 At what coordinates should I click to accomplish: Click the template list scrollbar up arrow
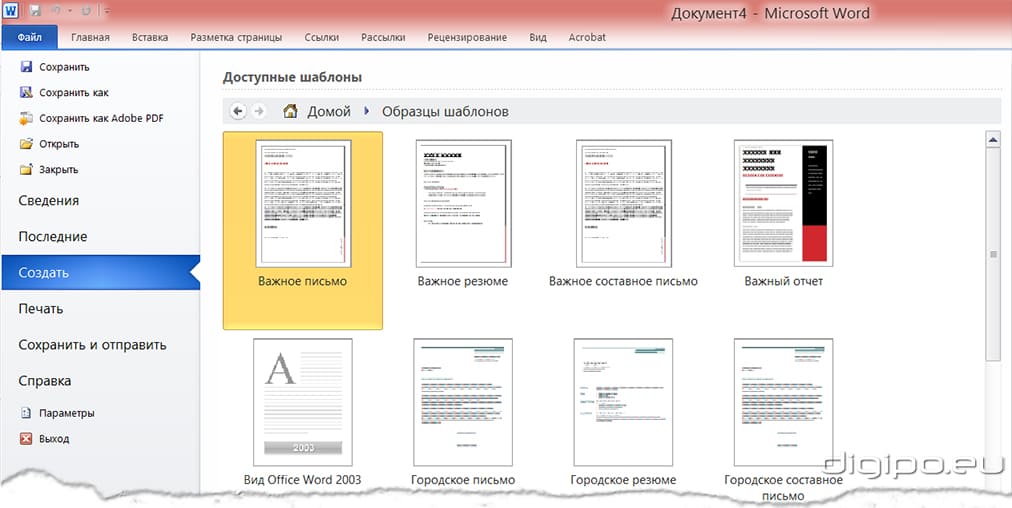pyautogui.click(x=994, y=140)
